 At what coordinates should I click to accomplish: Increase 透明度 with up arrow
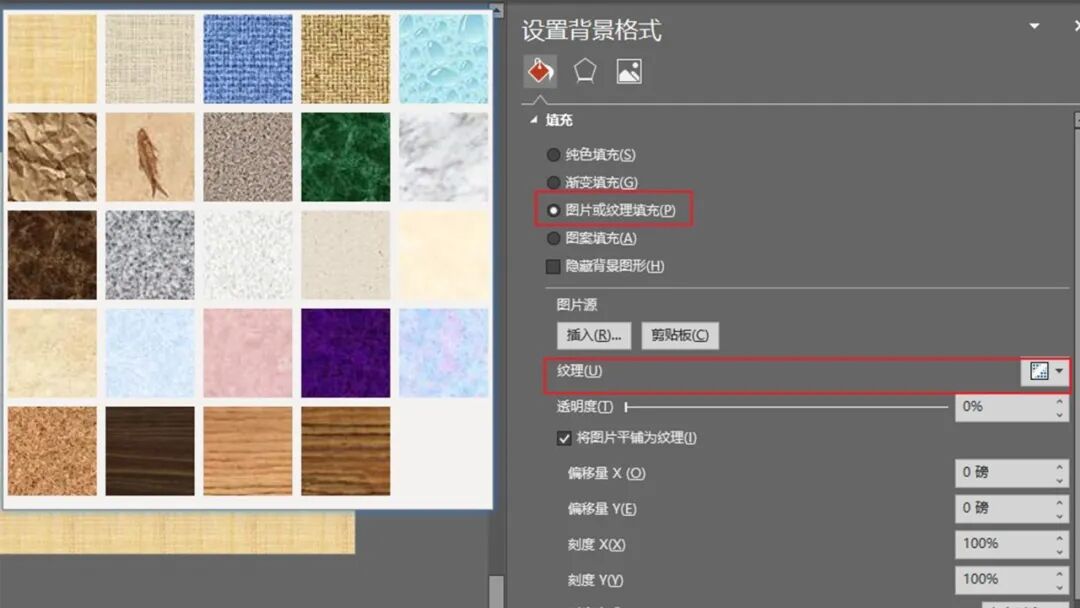tap(1059, 401)
